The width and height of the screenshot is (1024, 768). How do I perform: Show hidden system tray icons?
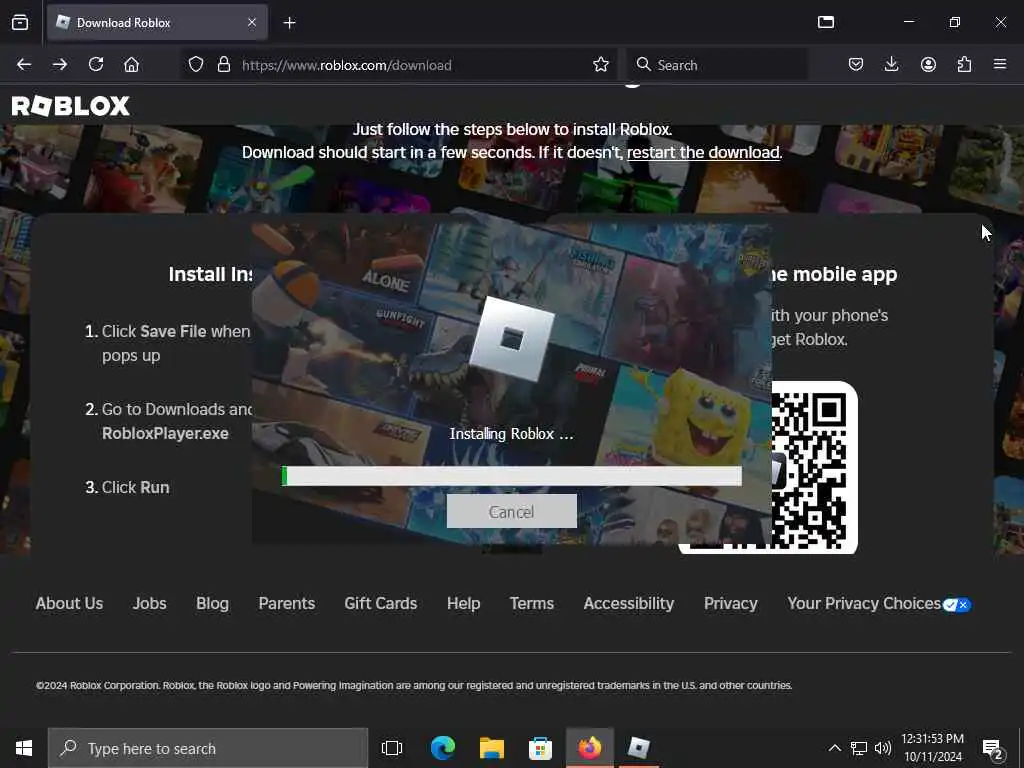[835, 748]
